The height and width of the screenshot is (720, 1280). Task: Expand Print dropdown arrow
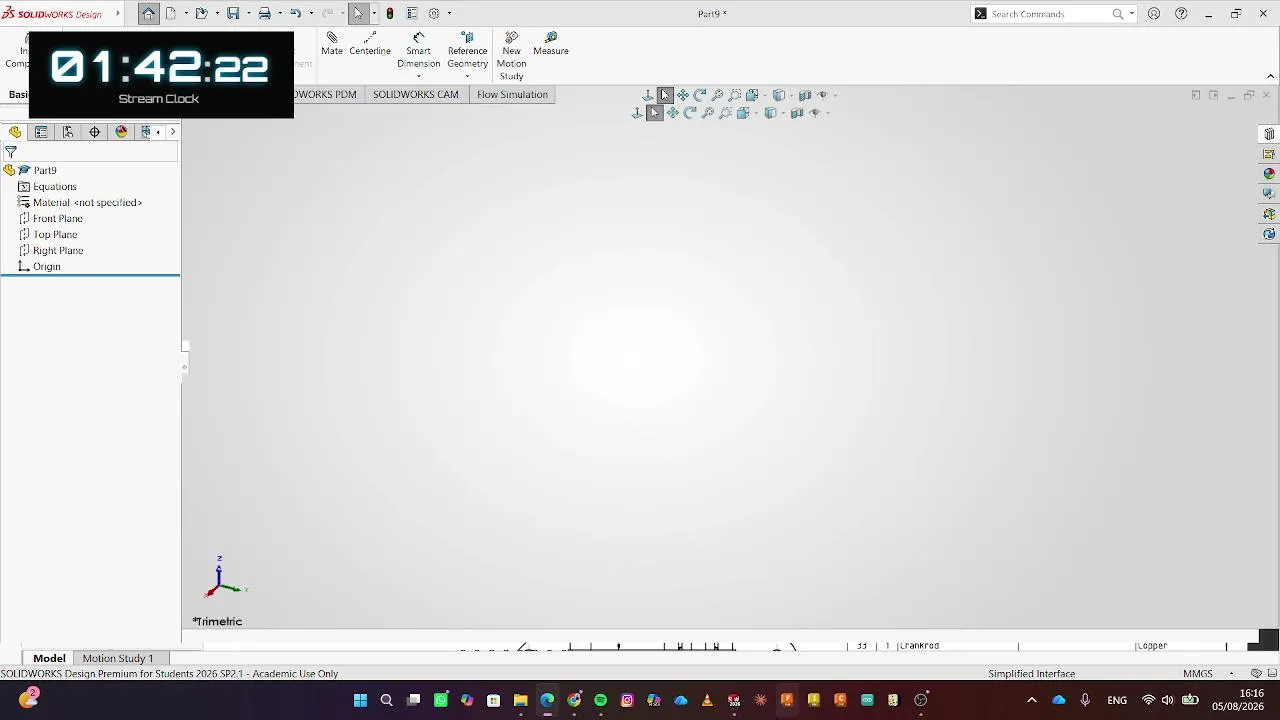click(280, 14)
